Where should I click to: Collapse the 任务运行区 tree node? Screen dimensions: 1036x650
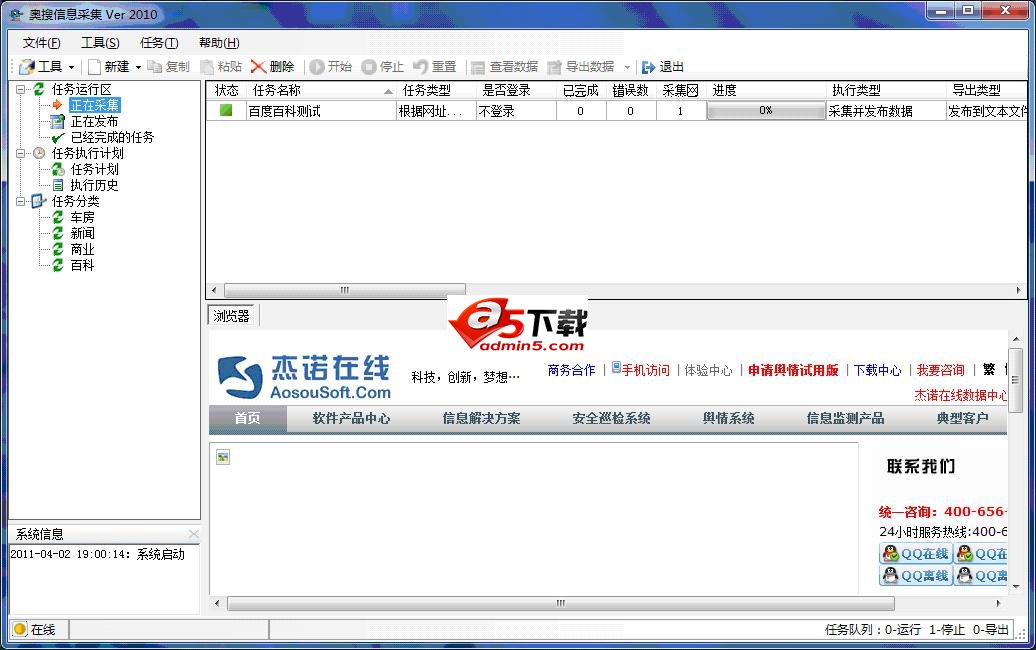[x=20, y=89]
